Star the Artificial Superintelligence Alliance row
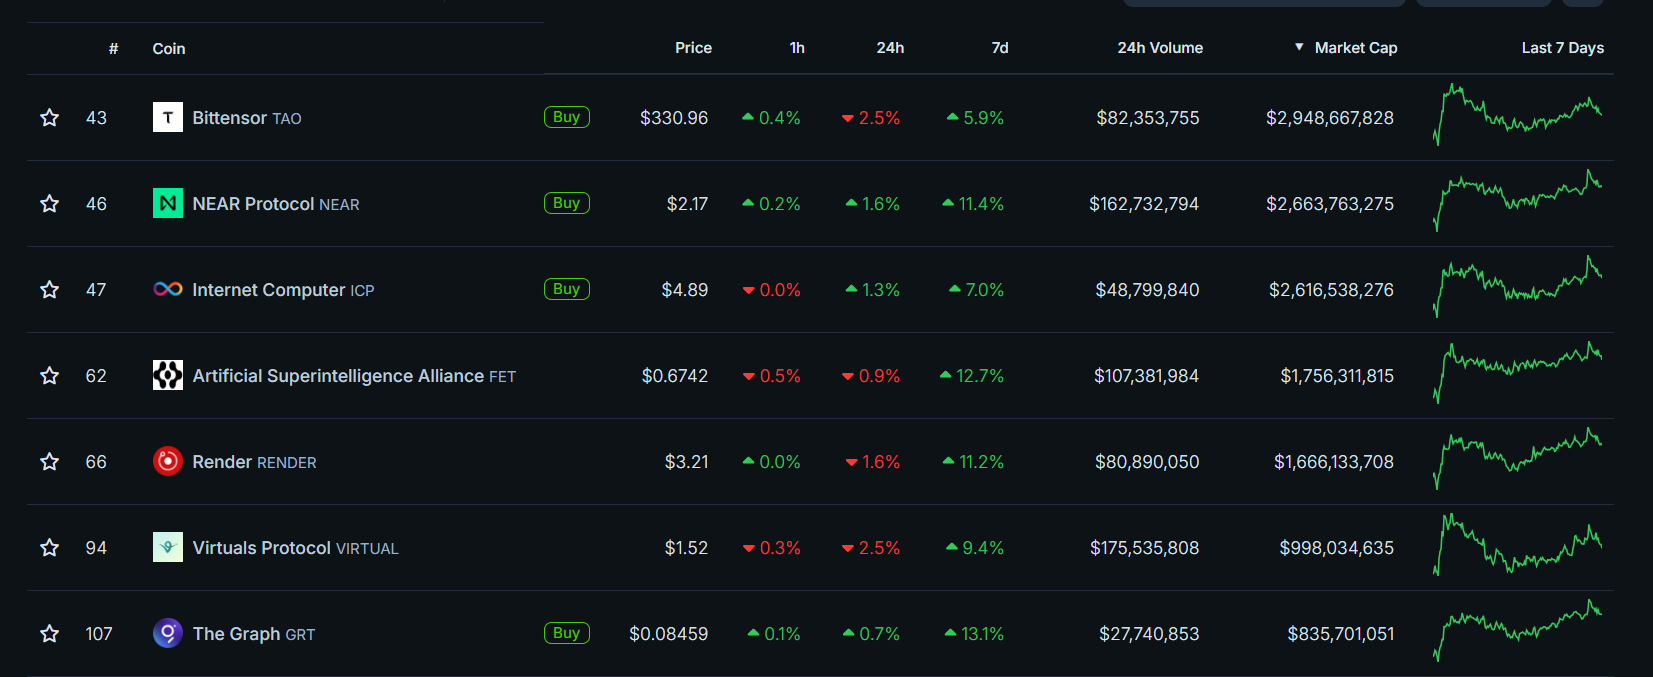Screen dimensions: 1653x677 pos(49,376)
